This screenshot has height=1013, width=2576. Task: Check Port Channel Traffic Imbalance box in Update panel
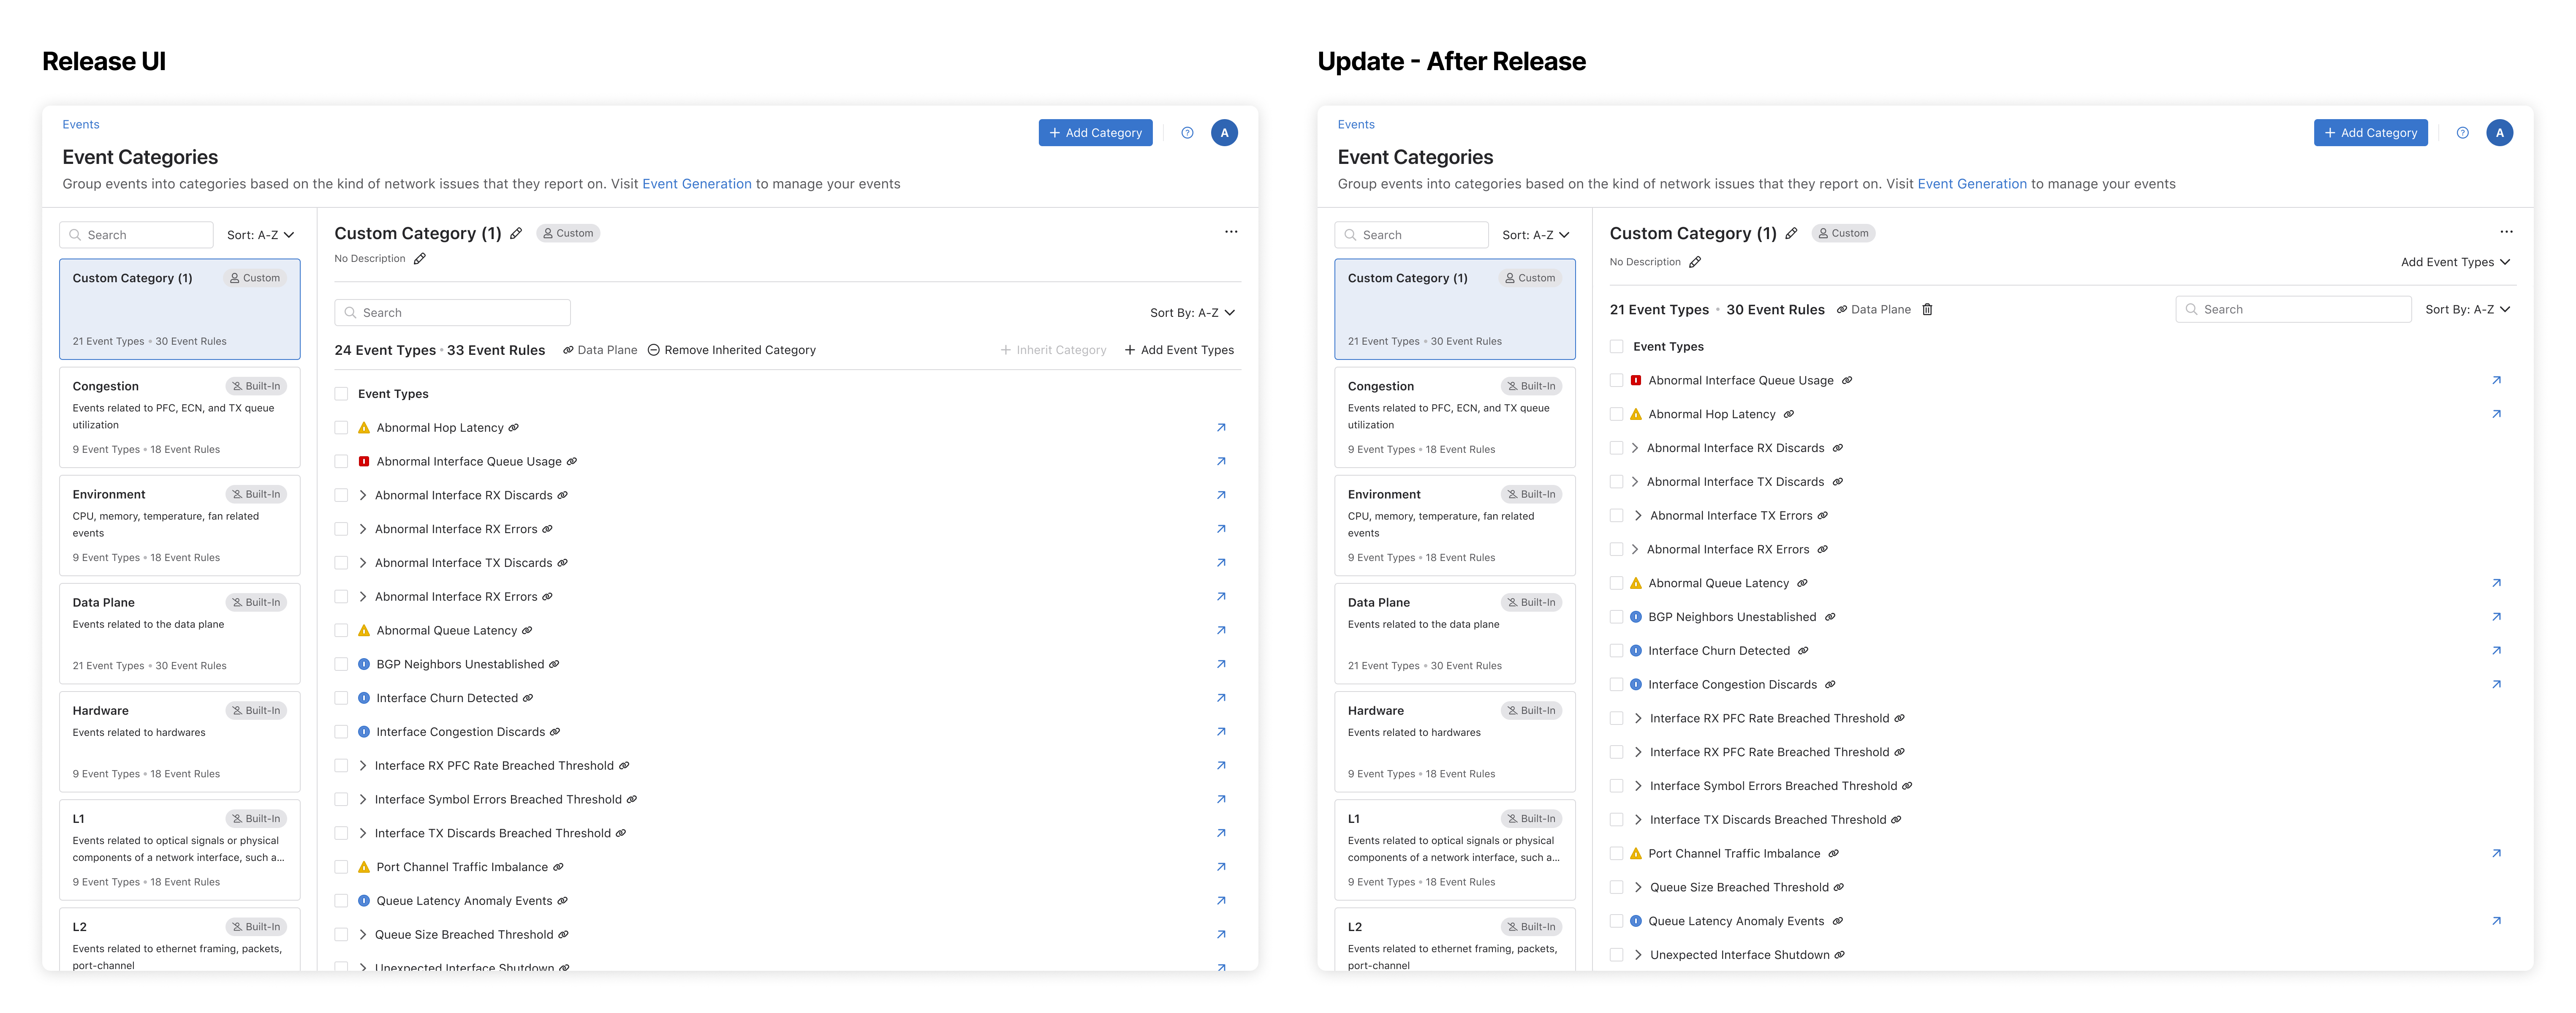coord(1616,854)
